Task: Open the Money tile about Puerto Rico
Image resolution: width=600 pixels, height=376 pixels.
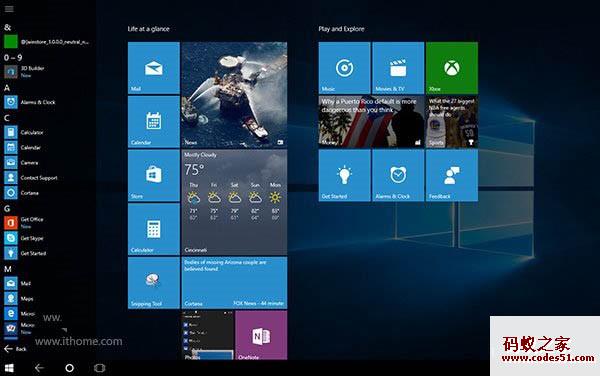Action: point(371,122)
